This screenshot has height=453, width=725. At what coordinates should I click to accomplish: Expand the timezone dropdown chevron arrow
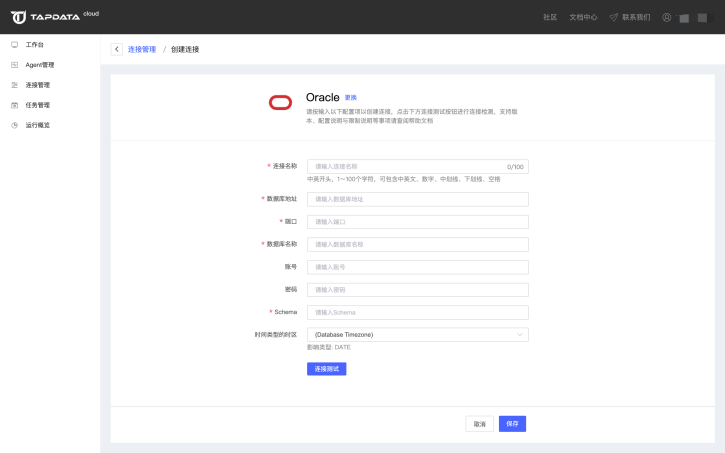tap(520, 335)
